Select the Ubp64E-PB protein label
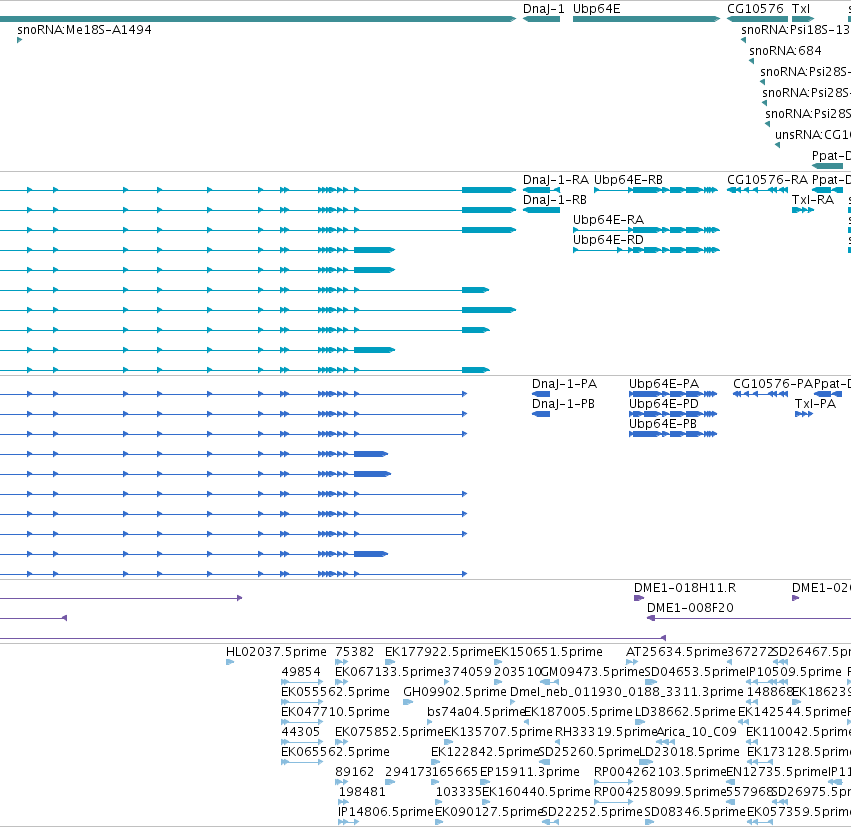The height and width of the screenshot is (827, 851). (663, 424)
